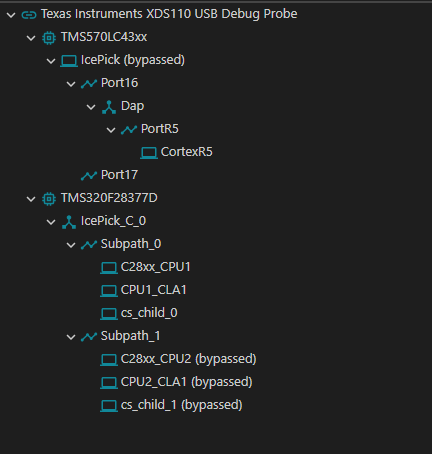Select the Subpath_0 label
Image resolution: width=432 pixels, height=454 pixels.
click(131, 244)
